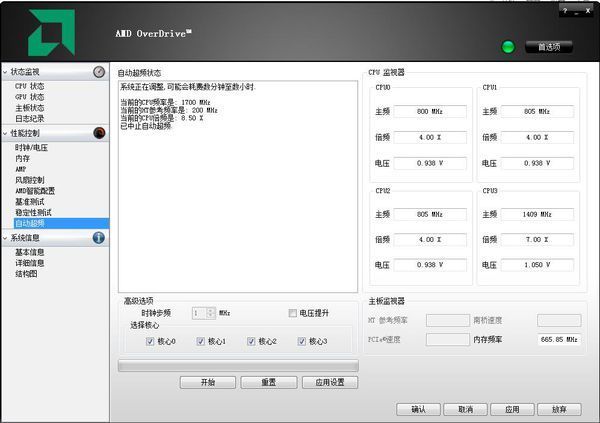Click the 应用设置 button
Image resolution: width=600 pixels, height=423 pixels.
[x=330, y=382]
